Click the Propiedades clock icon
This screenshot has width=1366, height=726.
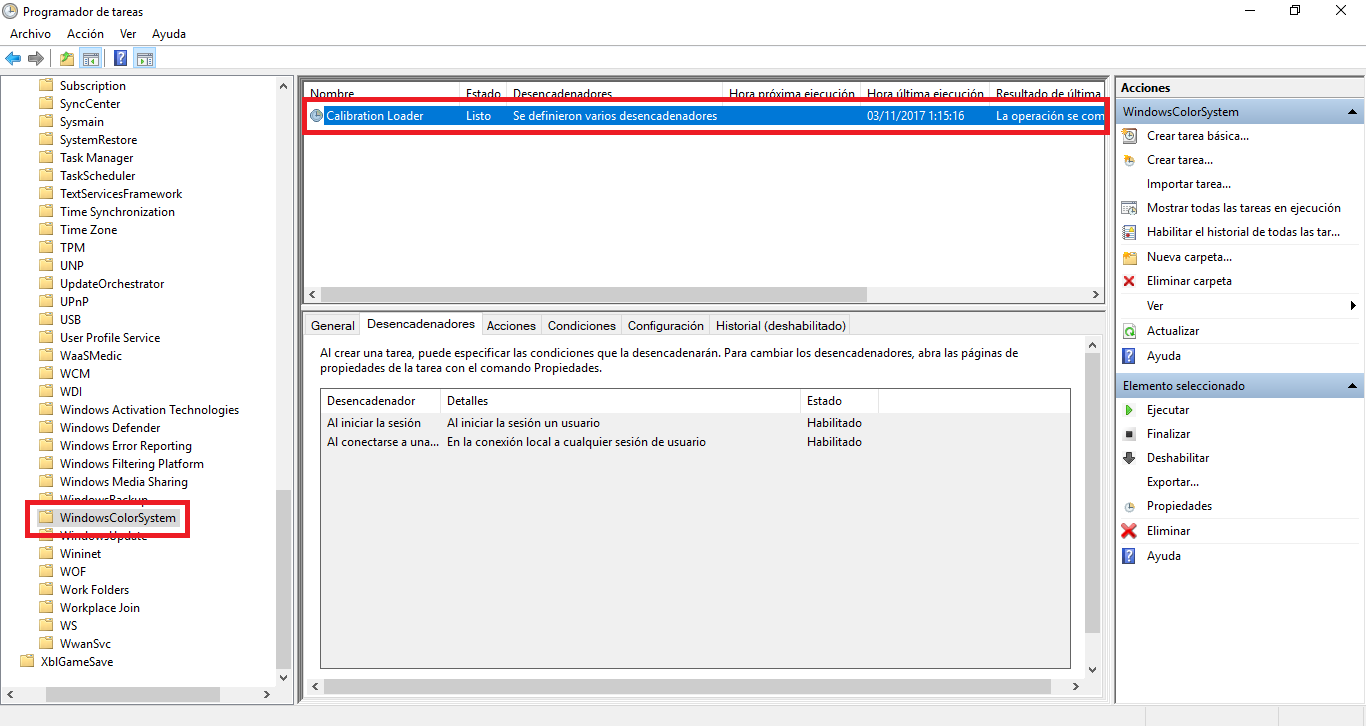coord(1129,506)
